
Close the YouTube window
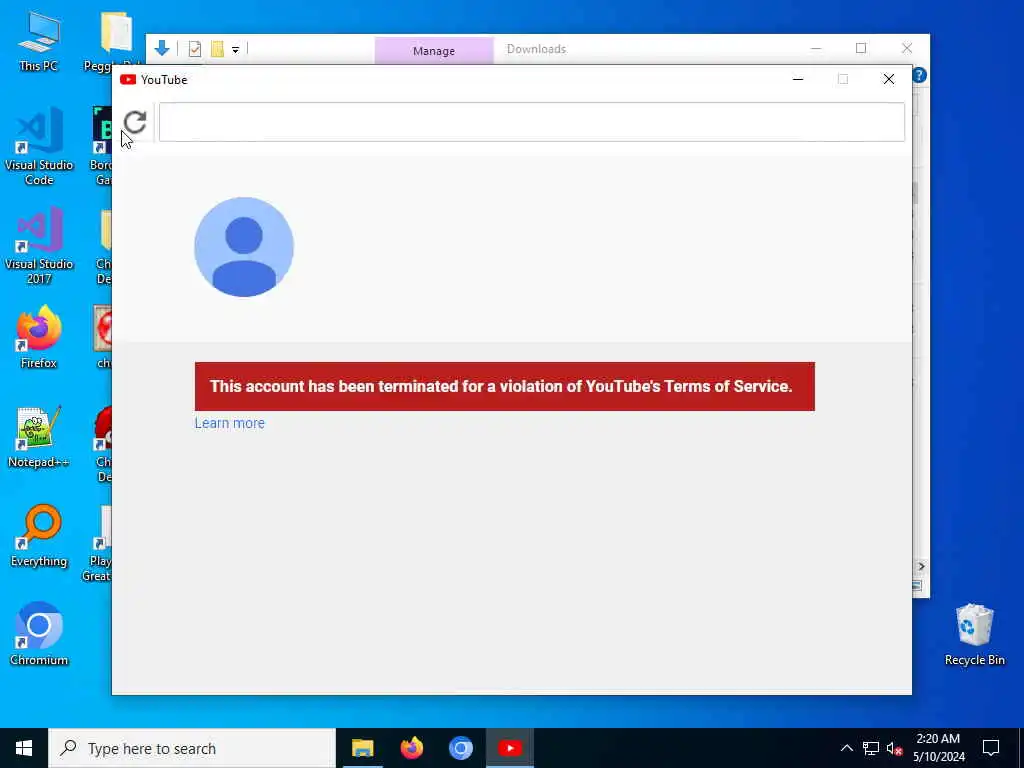[889, 80]
